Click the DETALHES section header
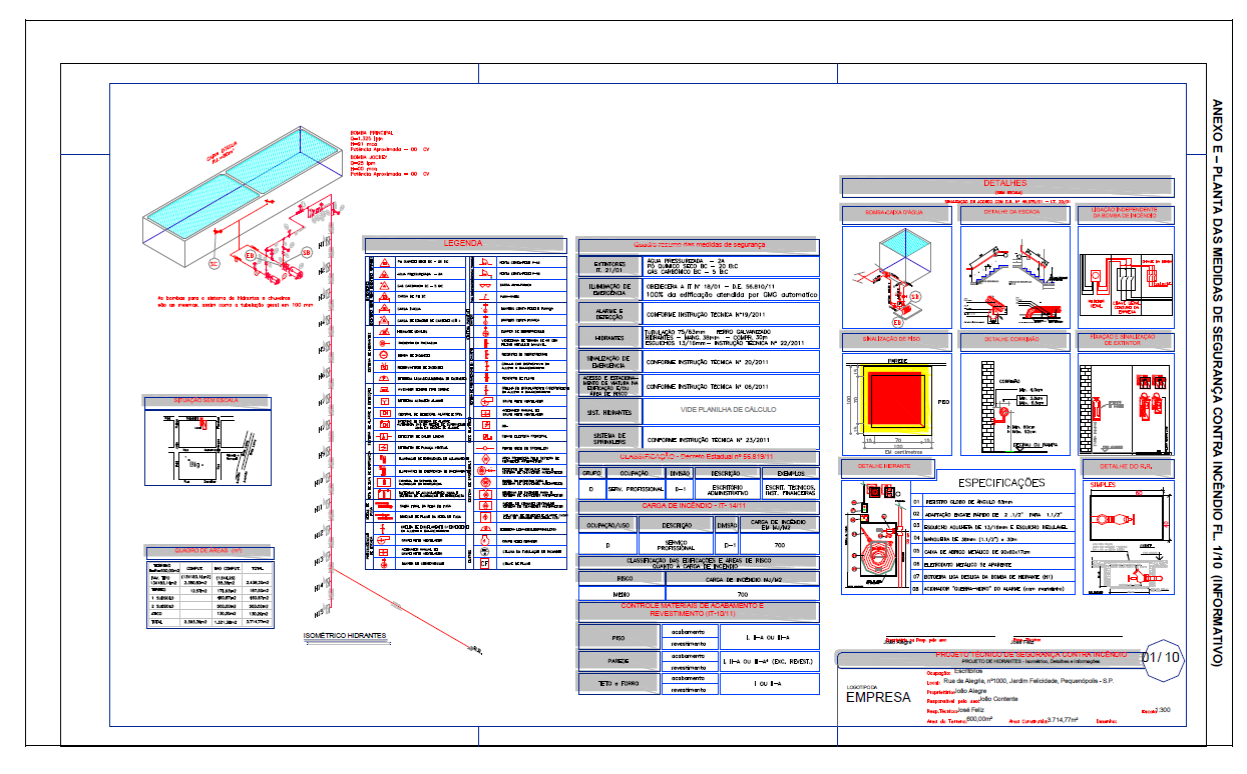This screenshot has height=774, width=1247. point(1005,185)
